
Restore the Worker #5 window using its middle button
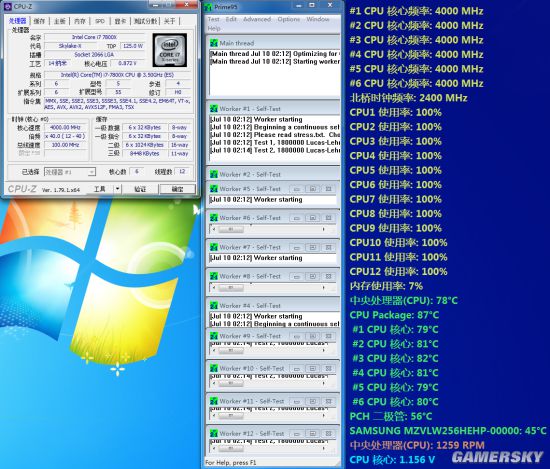tap(312, 189)
